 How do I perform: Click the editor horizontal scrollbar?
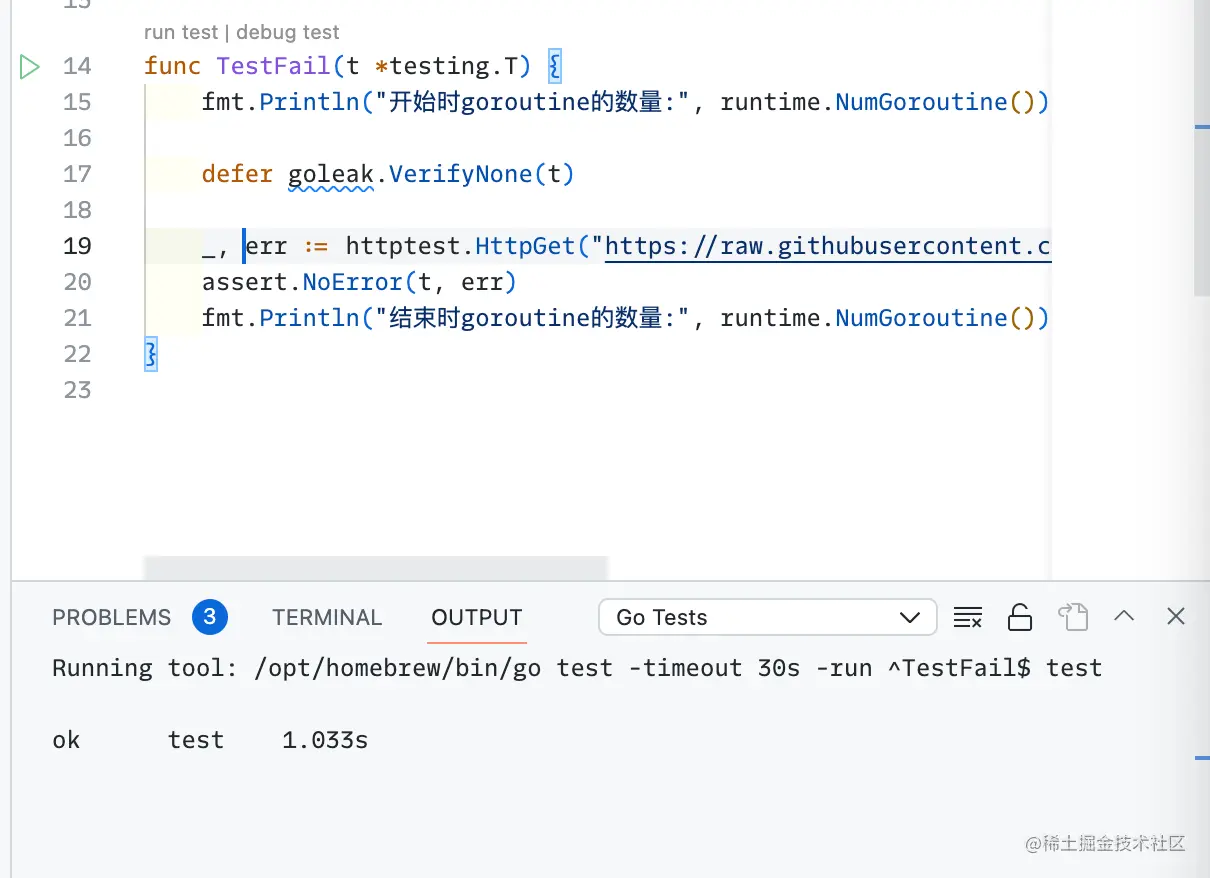coord(376,568)
